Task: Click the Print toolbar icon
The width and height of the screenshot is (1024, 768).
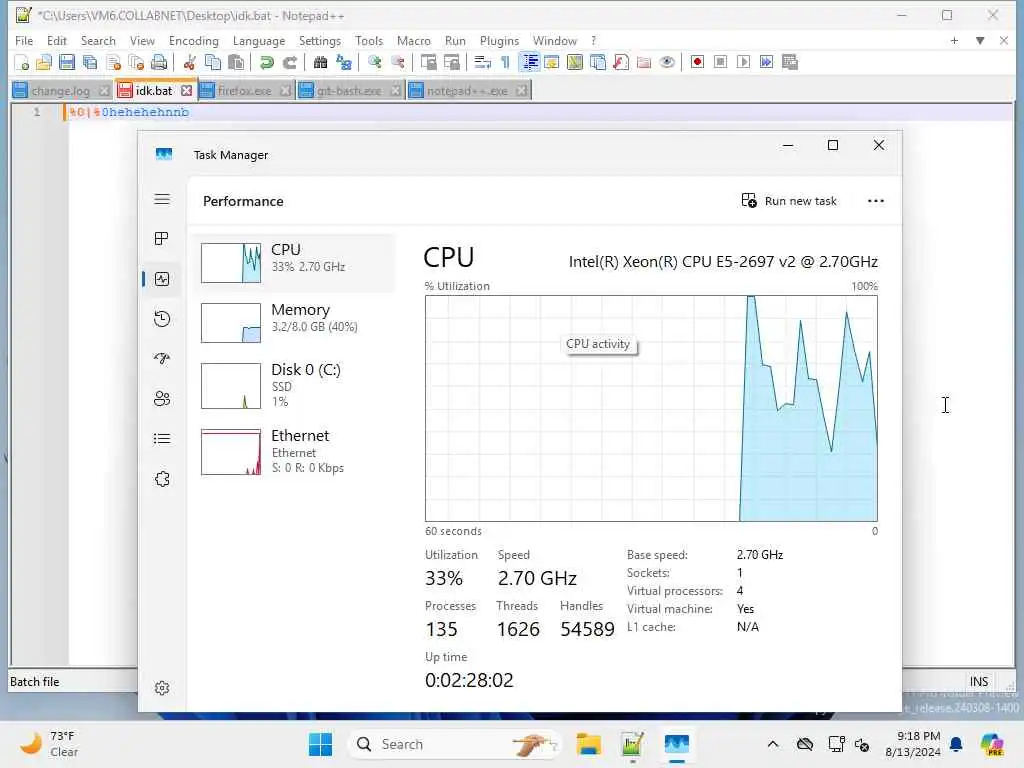Action: coord(159,62)
